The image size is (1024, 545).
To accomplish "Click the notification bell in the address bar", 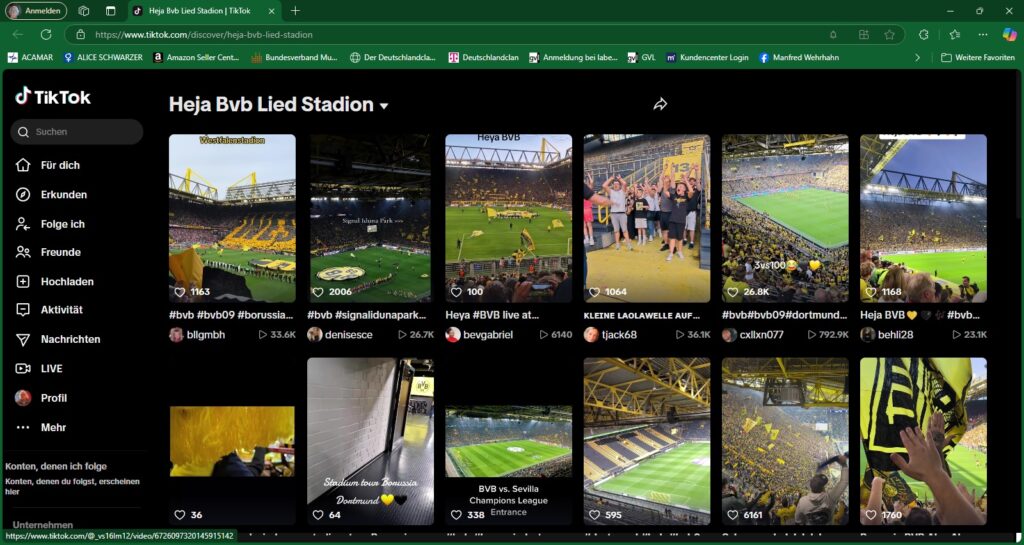I will [x=833, y=35].
